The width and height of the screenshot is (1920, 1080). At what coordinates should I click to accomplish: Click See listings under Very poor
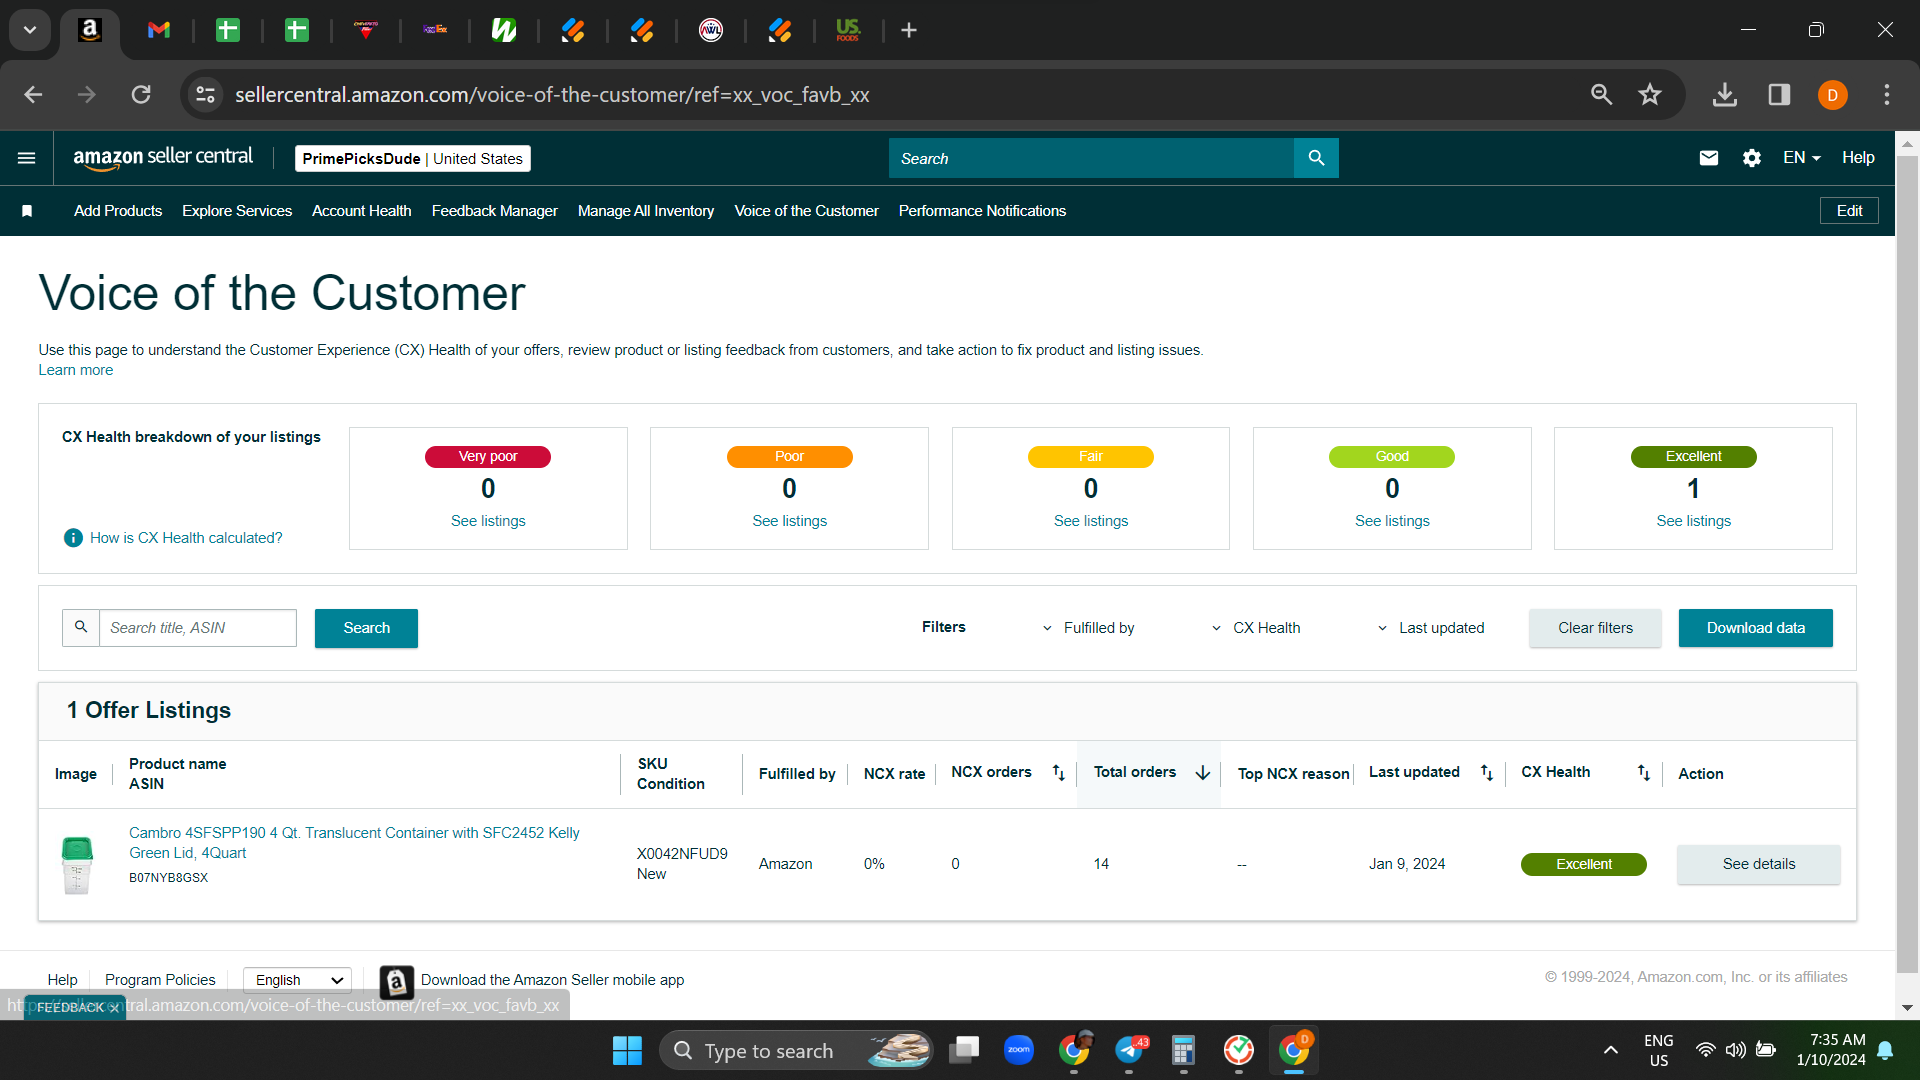[x=488, y=521]
